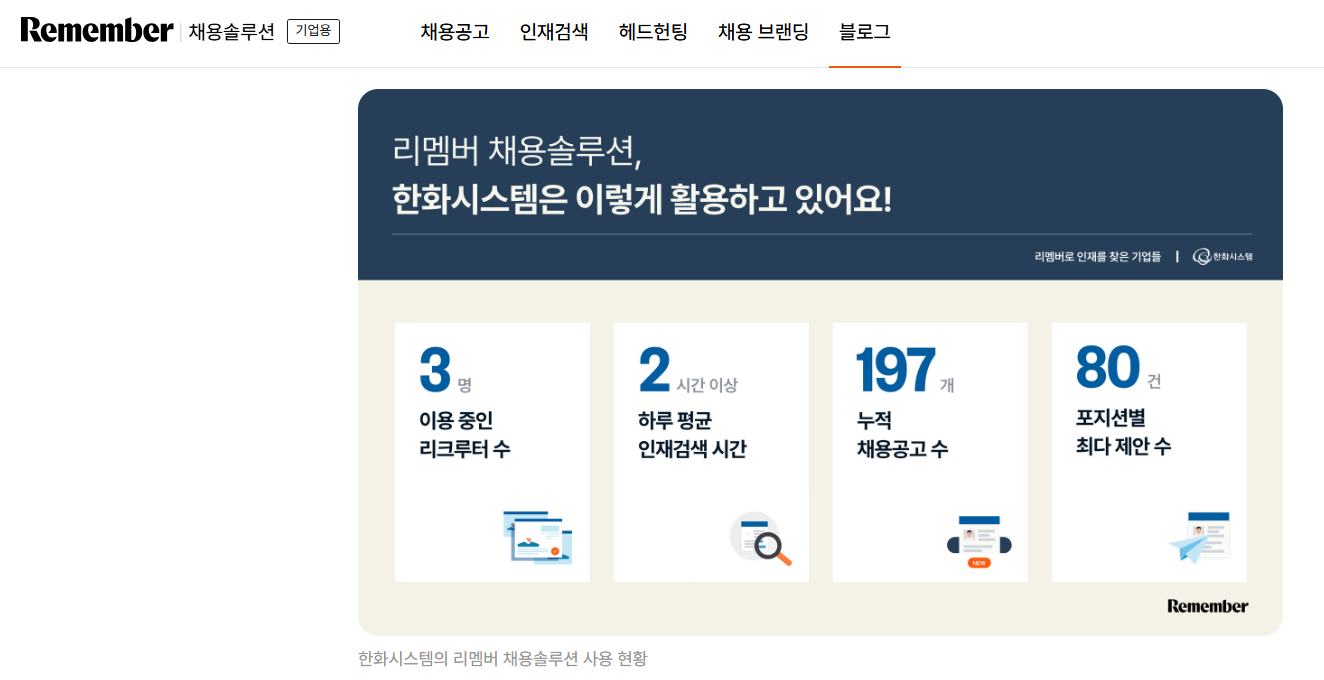Go to the 인재검색 menu
The image size is (1324, 680).
click(x=554, y=32)
